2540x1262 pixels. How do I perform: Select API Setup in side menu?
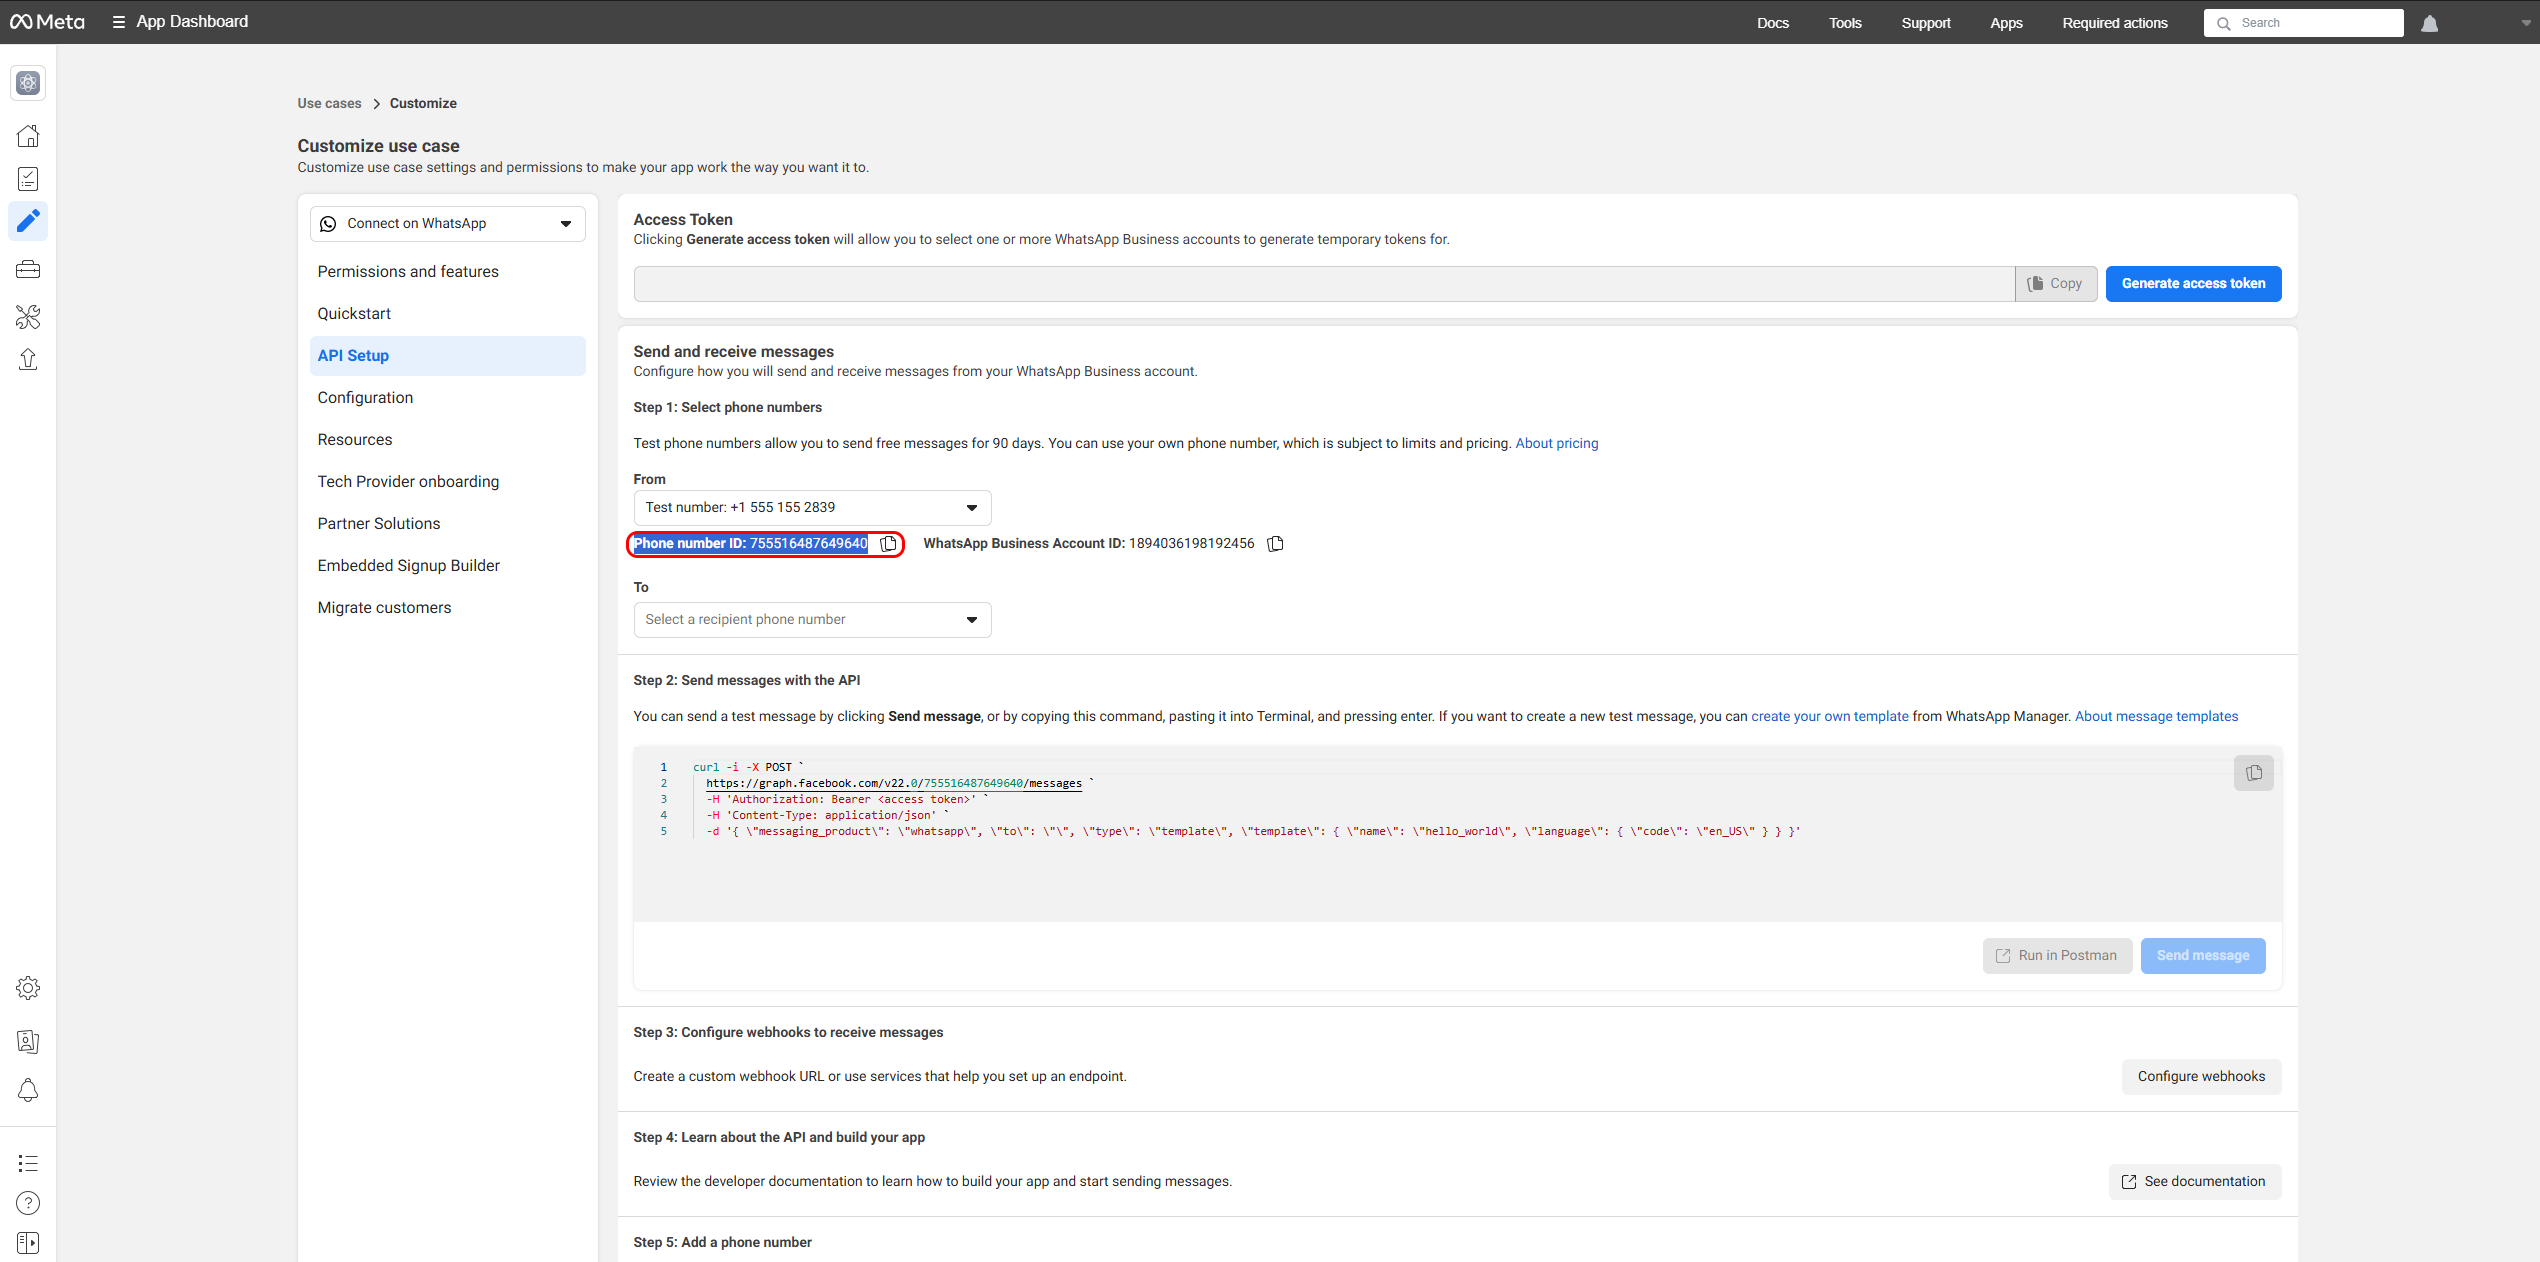point(448,356)
